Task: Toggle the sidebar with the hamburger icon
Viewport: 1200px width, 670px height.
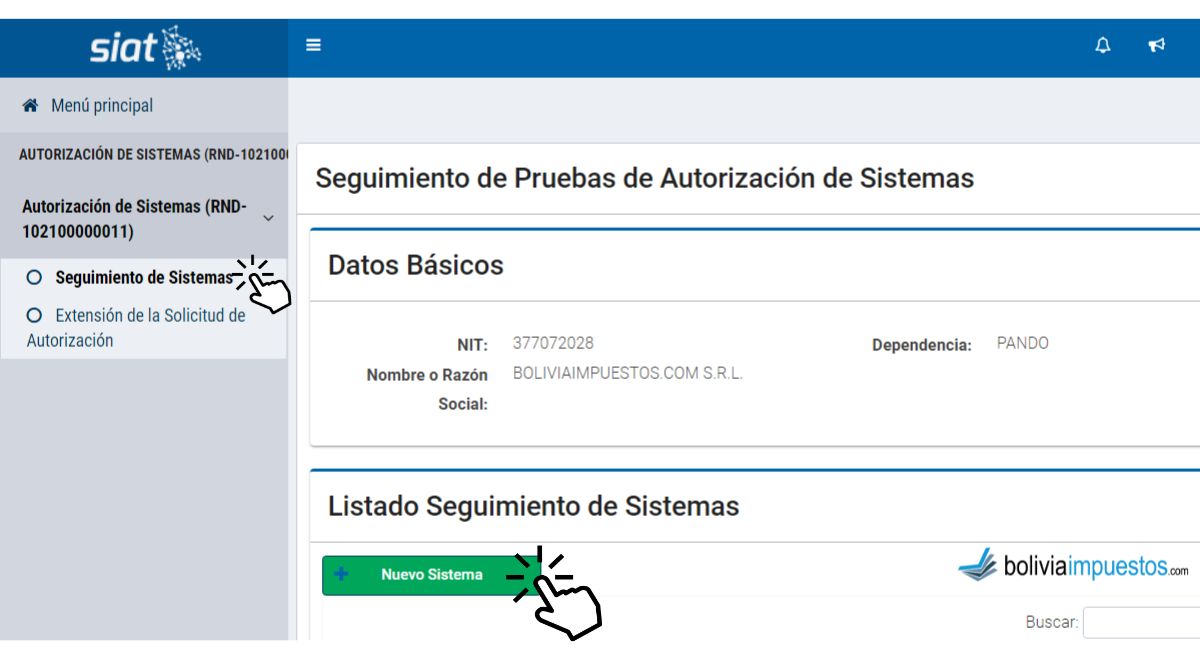Action: 313,45
